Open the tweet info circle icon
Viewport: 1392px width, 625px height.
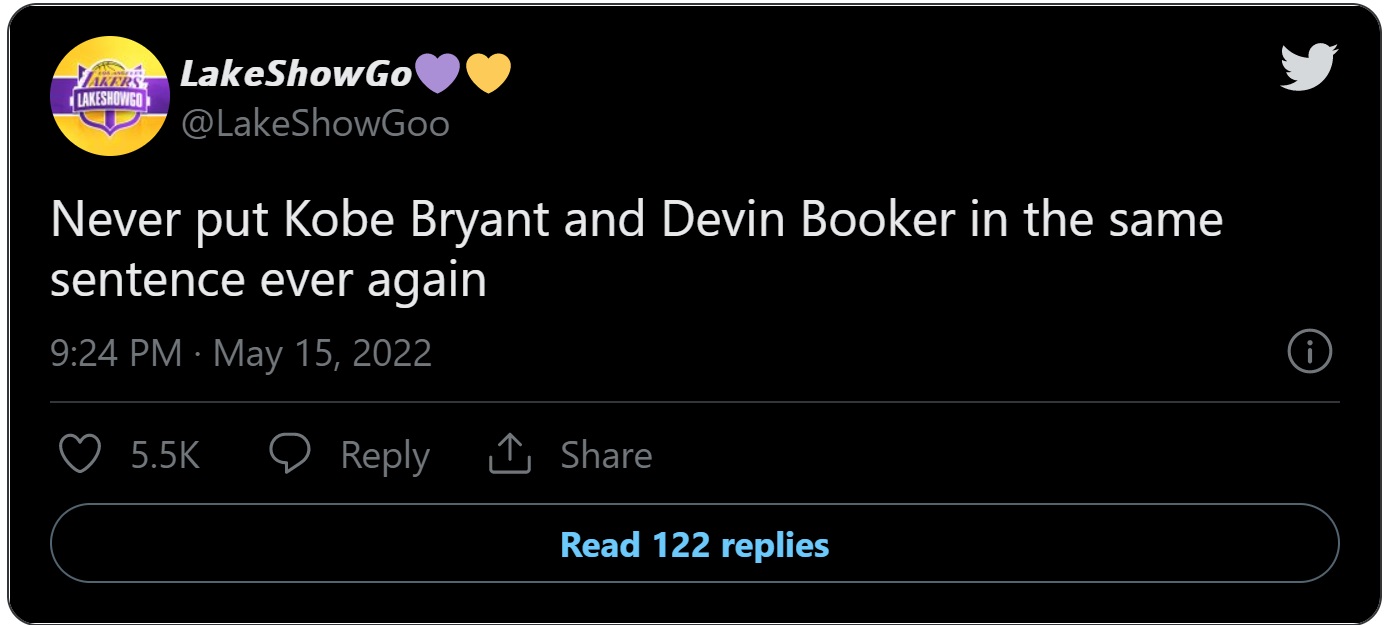tap(1309, 351)
